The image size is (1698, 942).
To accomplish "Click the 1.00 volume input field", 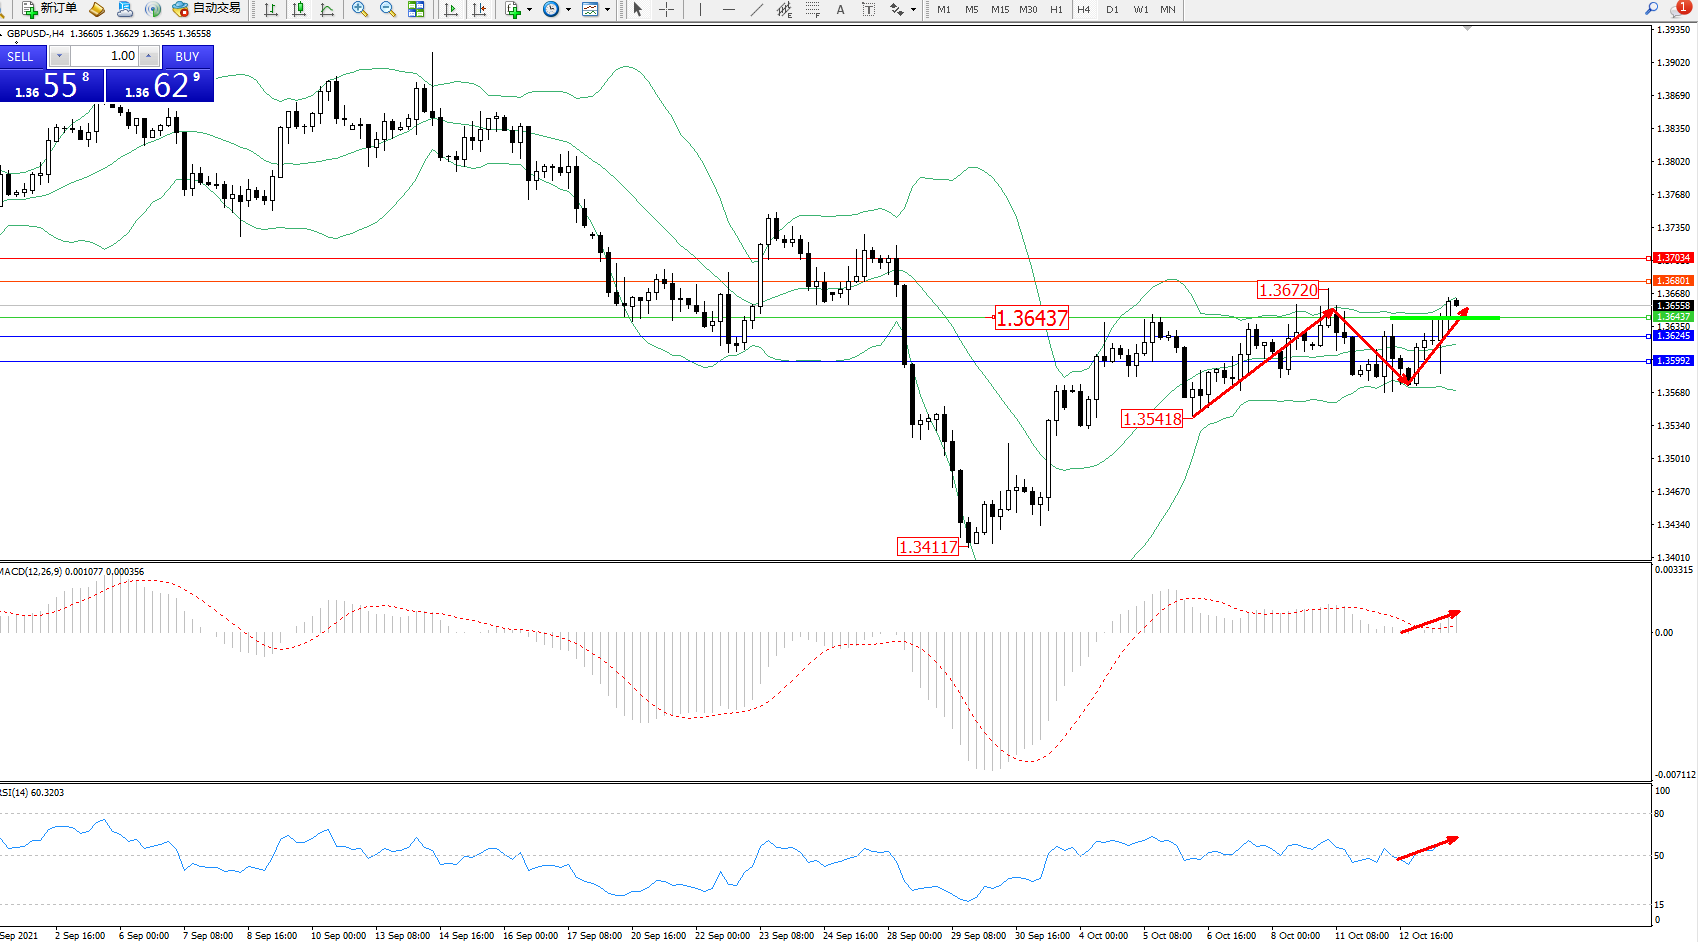I will (105, 56).
